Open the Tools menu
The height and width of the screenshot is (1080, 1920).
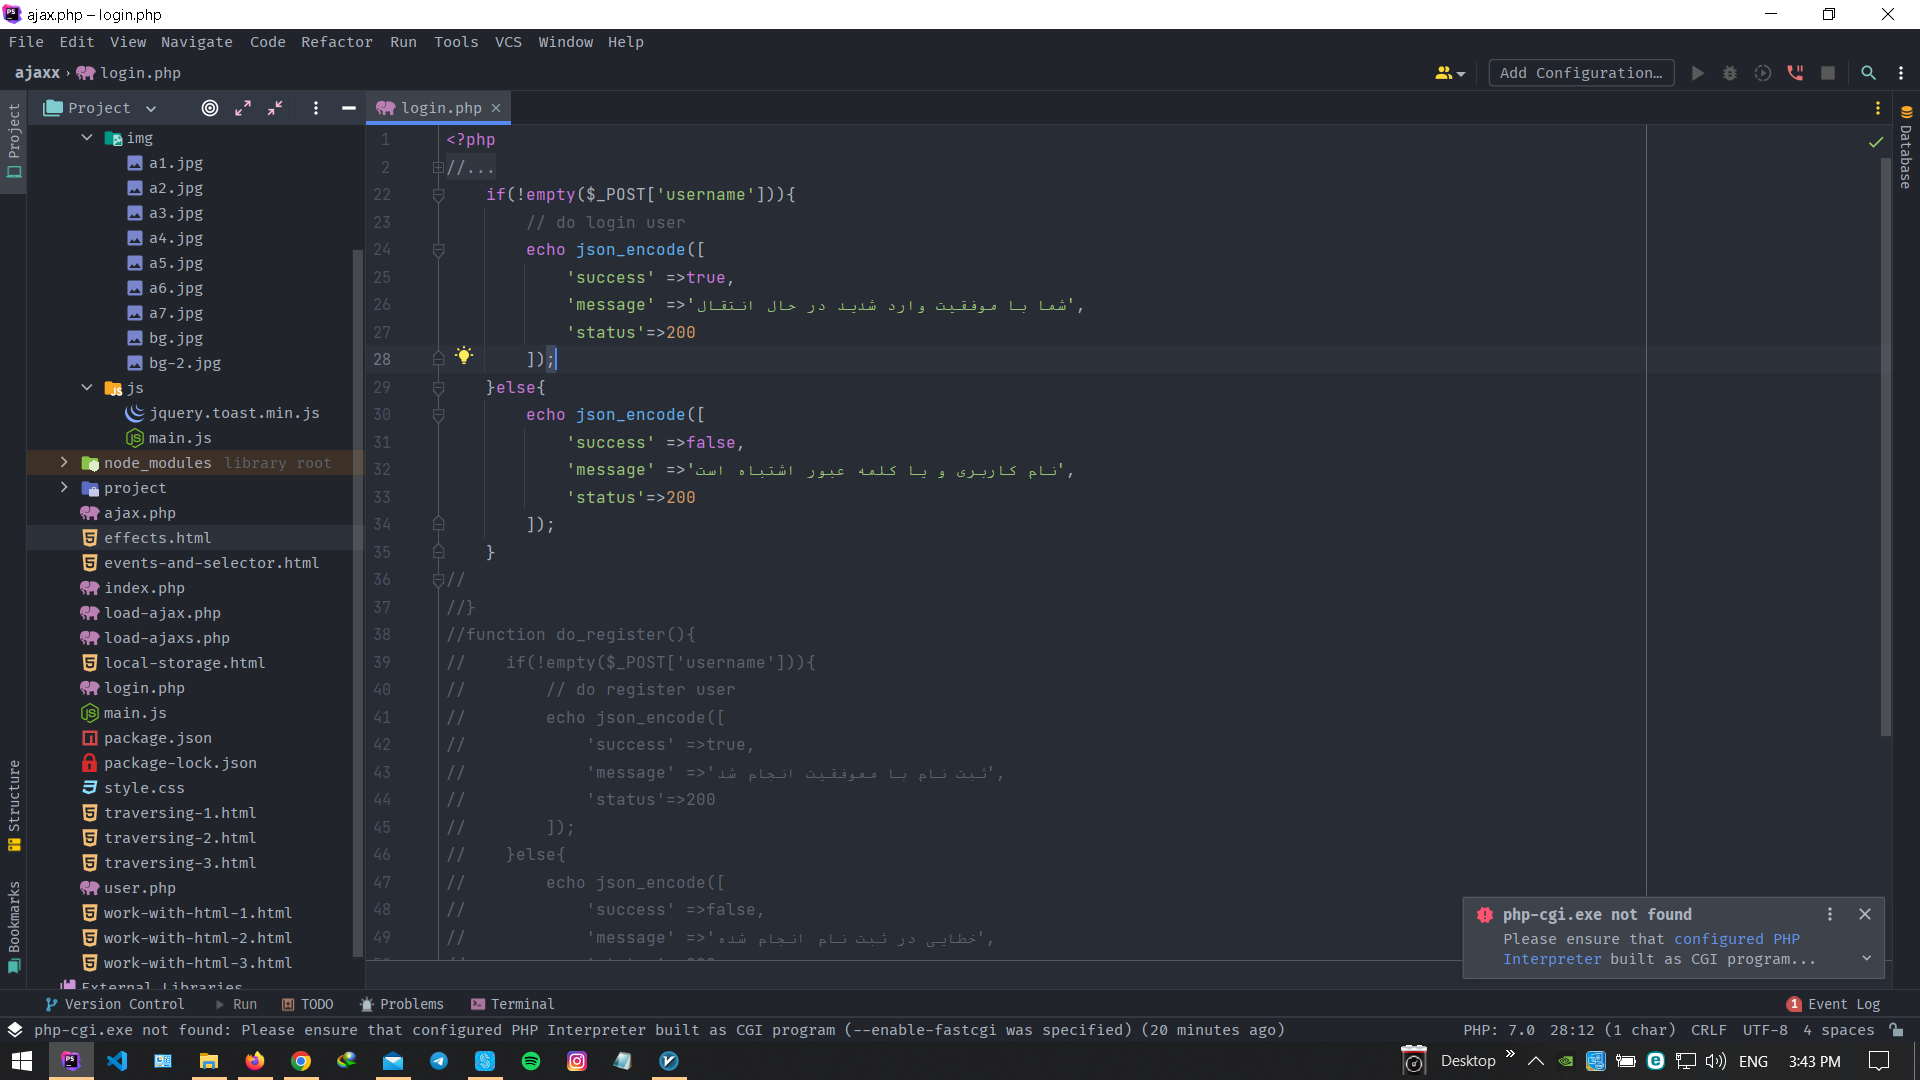pos(456,42)
